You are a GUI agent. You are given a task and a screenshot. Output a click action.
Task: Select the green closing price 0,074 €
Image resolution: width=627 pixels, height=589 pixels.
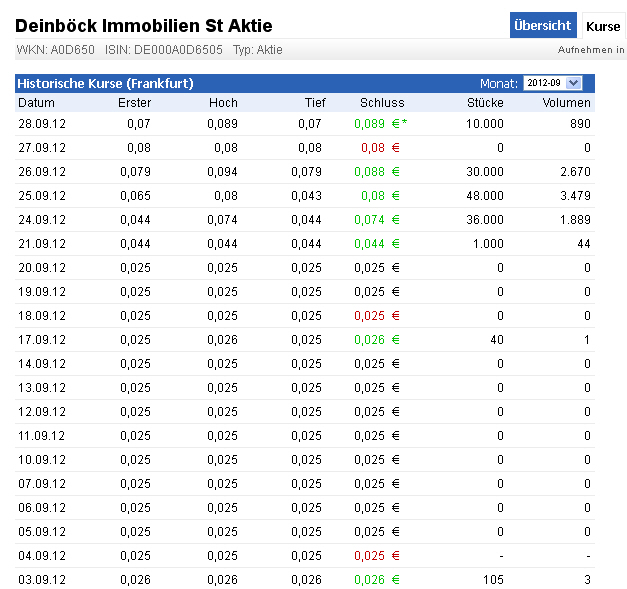[377, 220]
